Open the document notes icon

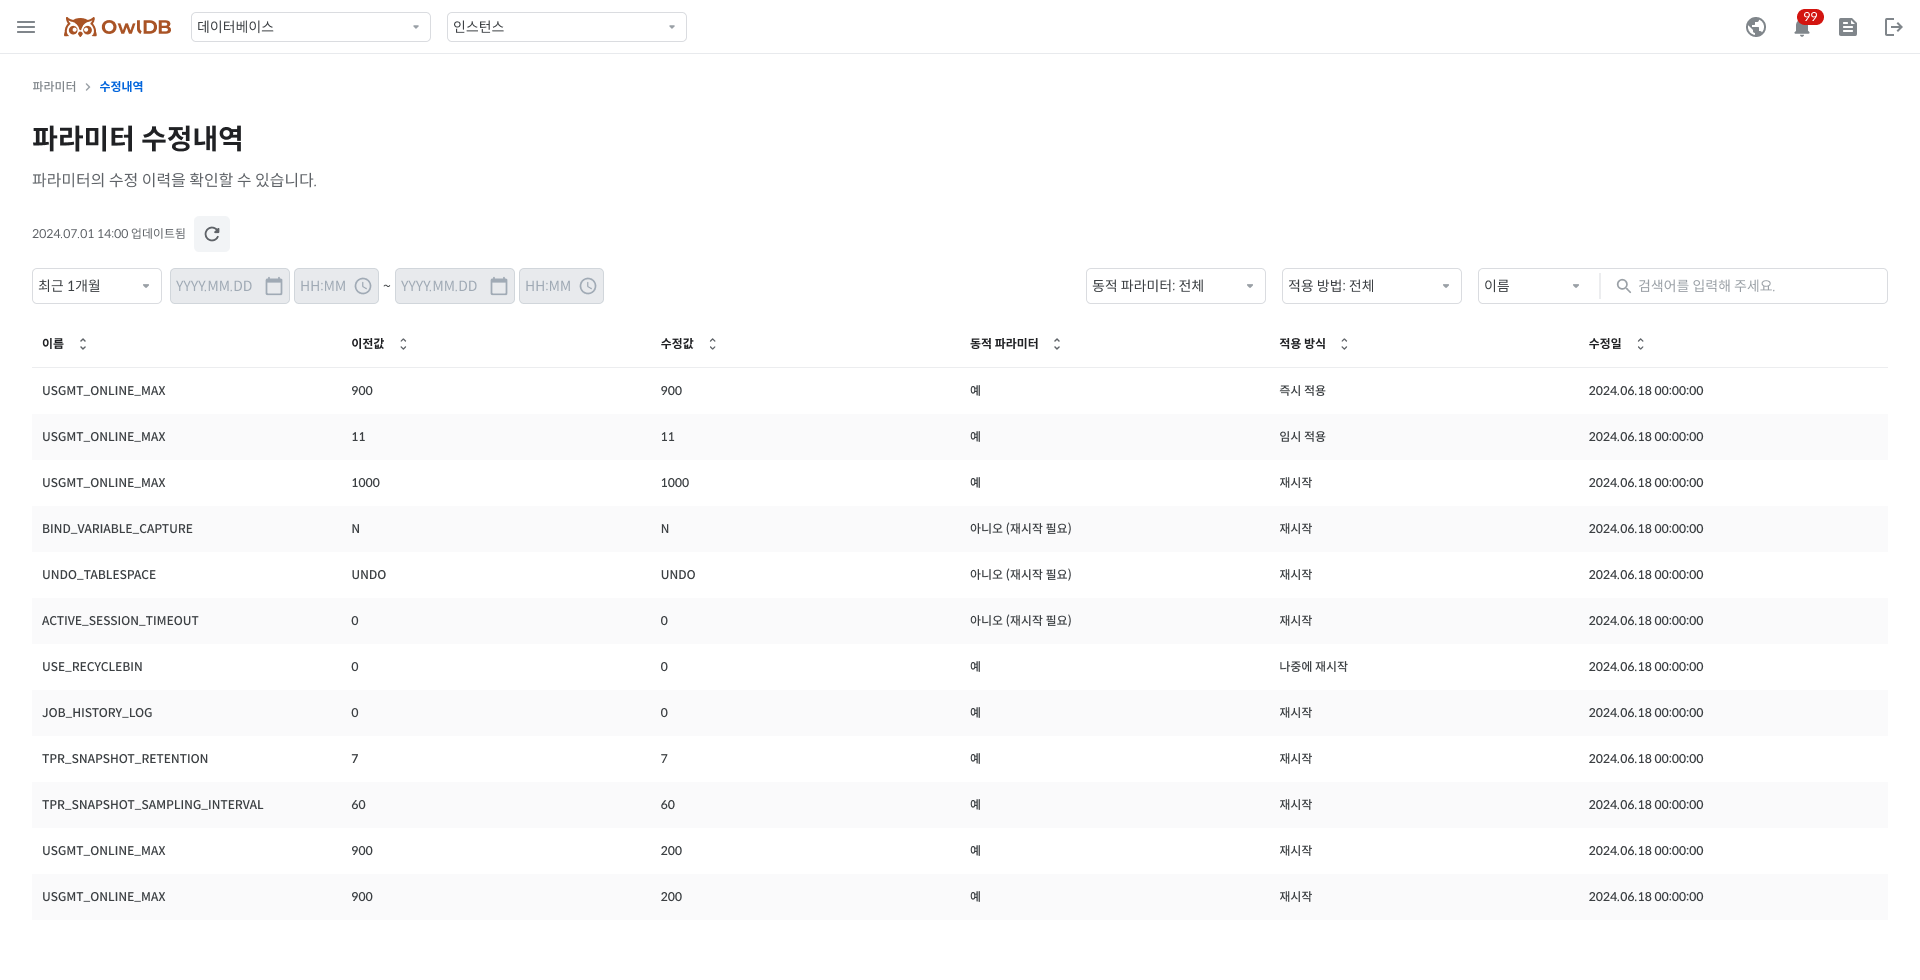[x=1848, y=27]
